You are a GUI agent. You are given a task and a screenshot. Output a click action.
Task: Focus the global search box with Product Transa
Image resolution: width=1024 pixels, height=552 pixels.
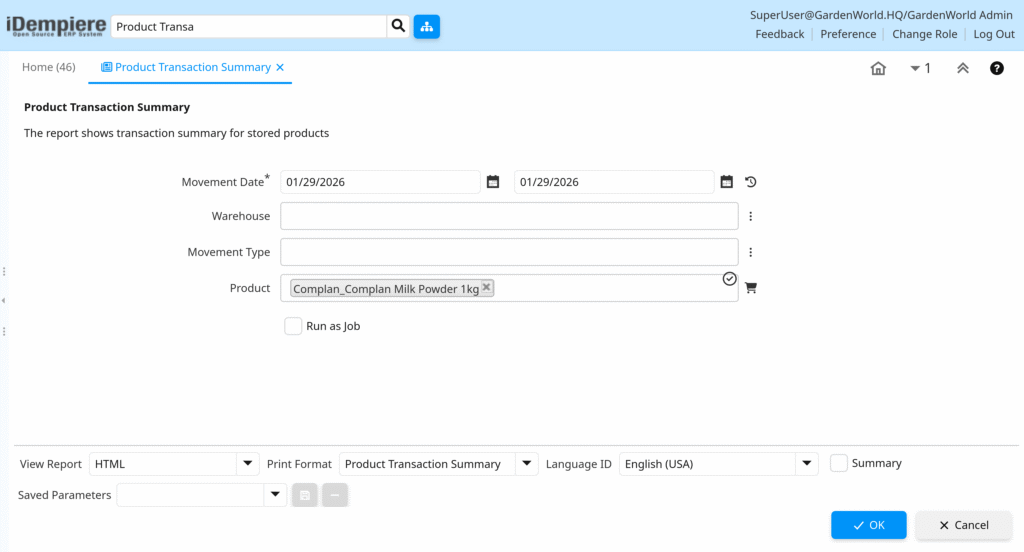[249, 27]
